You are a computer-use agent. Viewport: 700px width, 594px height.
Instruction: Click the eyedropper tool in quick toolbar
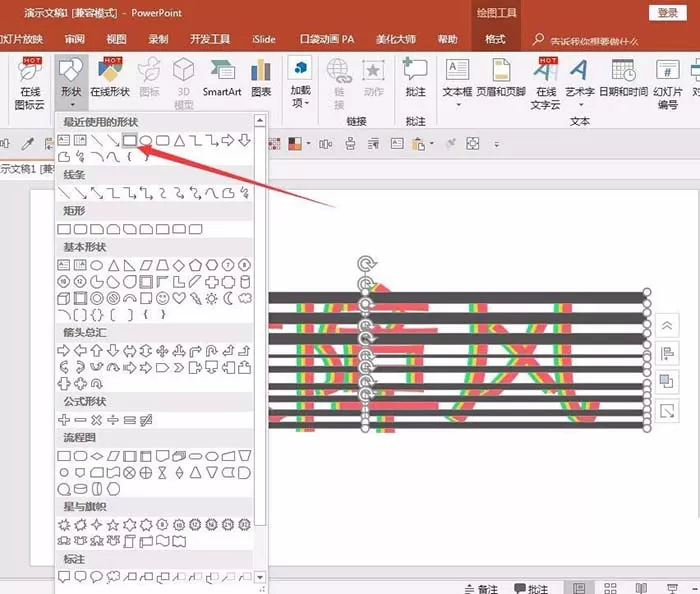click(x=28, y=144)
